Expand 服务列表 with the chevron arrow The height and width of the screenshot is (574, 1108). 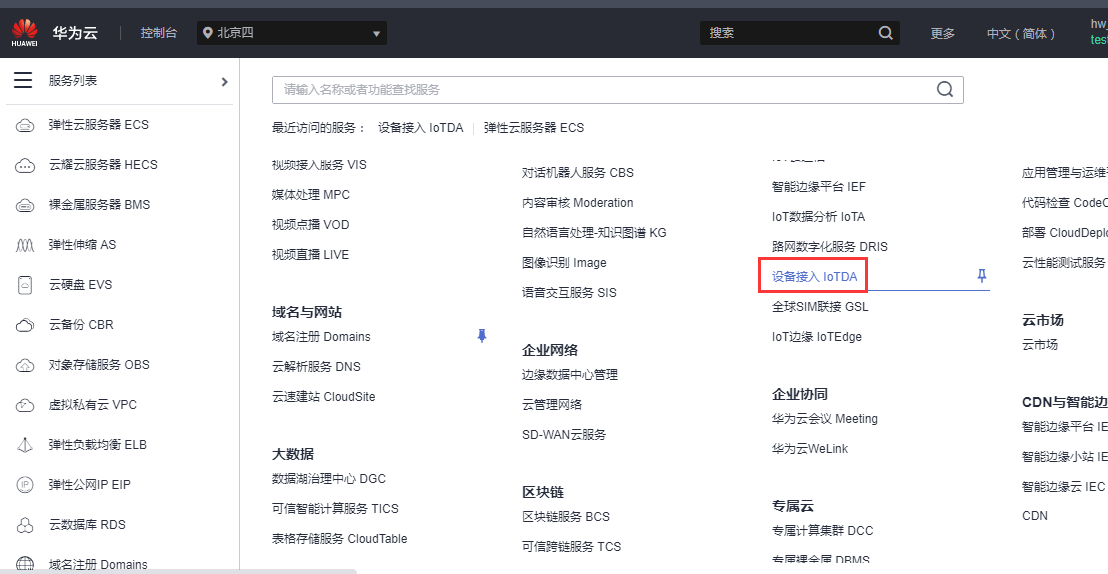tap(225, 81)
